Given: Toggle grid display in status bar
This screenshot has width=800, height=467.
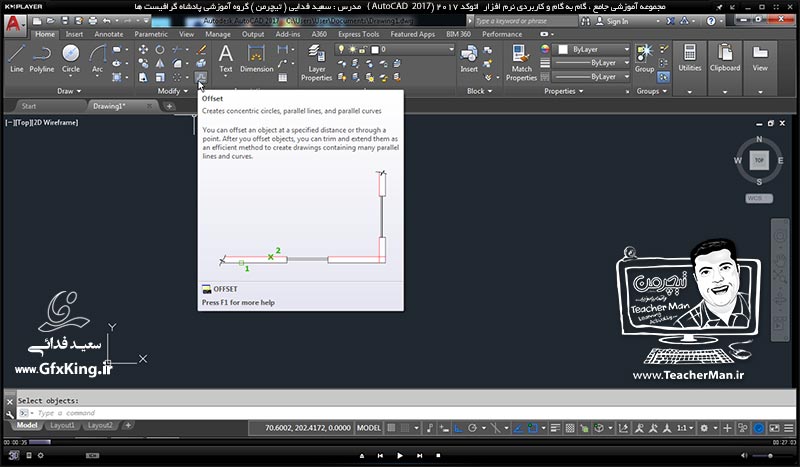Looking at the screenshot, I should click(391, 428).
